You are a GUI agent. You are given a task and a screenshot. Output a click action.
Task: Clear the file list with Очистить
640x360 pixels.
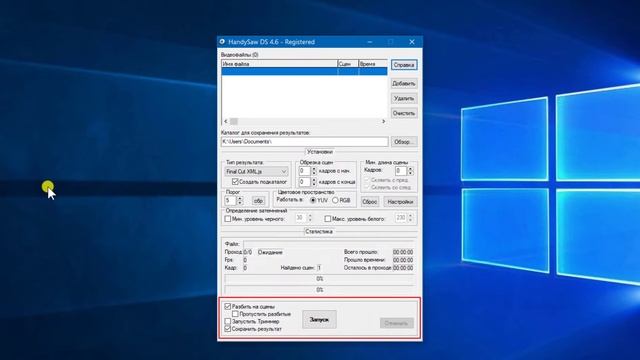pos(404,113)
